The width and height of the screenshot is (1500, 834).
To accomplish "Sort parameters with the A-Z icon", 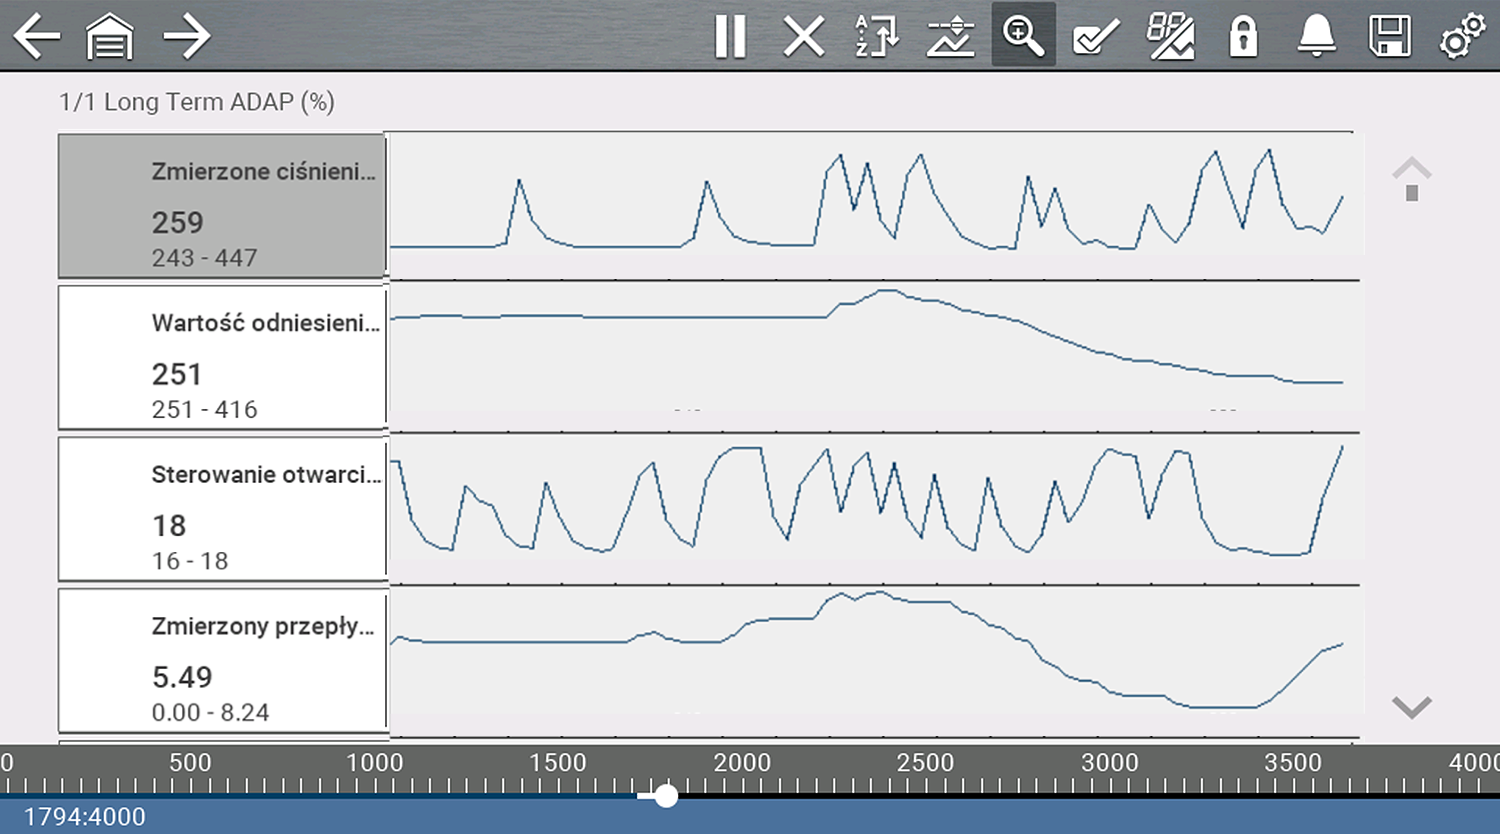I will click(x=877, y=37).
